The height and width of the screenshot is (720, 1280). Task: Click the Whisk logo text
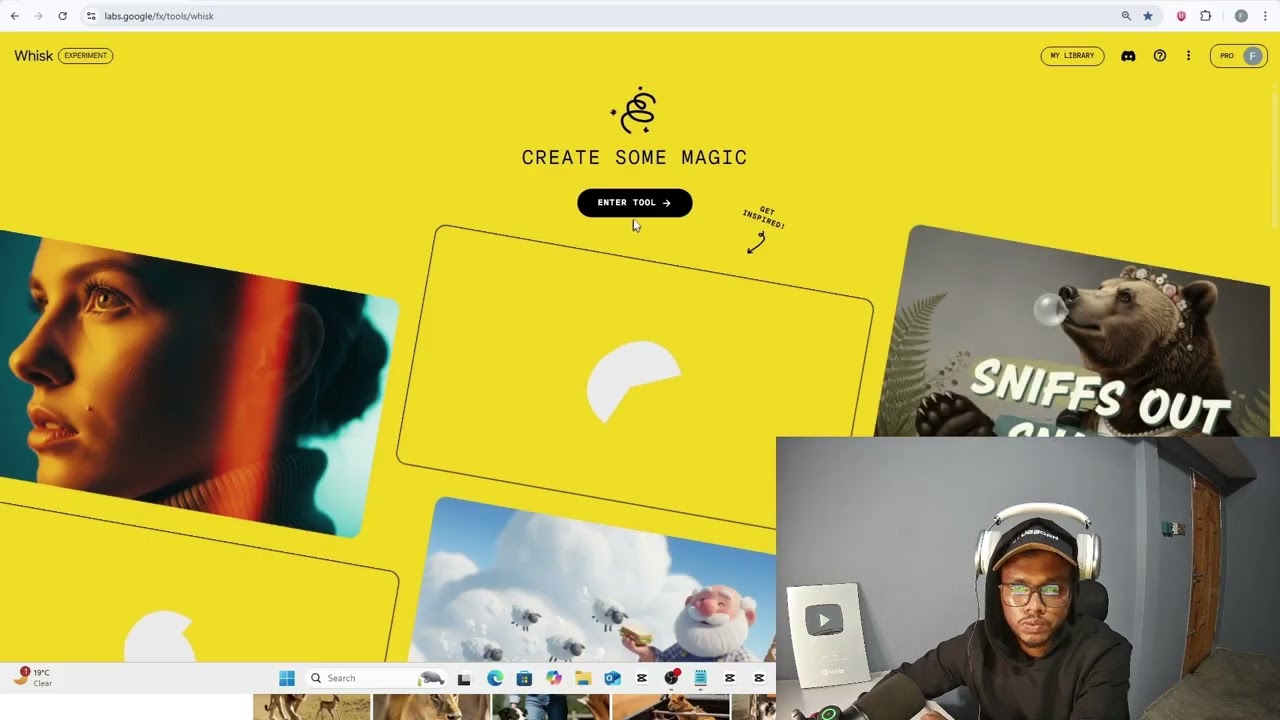(x=33, y=56)
